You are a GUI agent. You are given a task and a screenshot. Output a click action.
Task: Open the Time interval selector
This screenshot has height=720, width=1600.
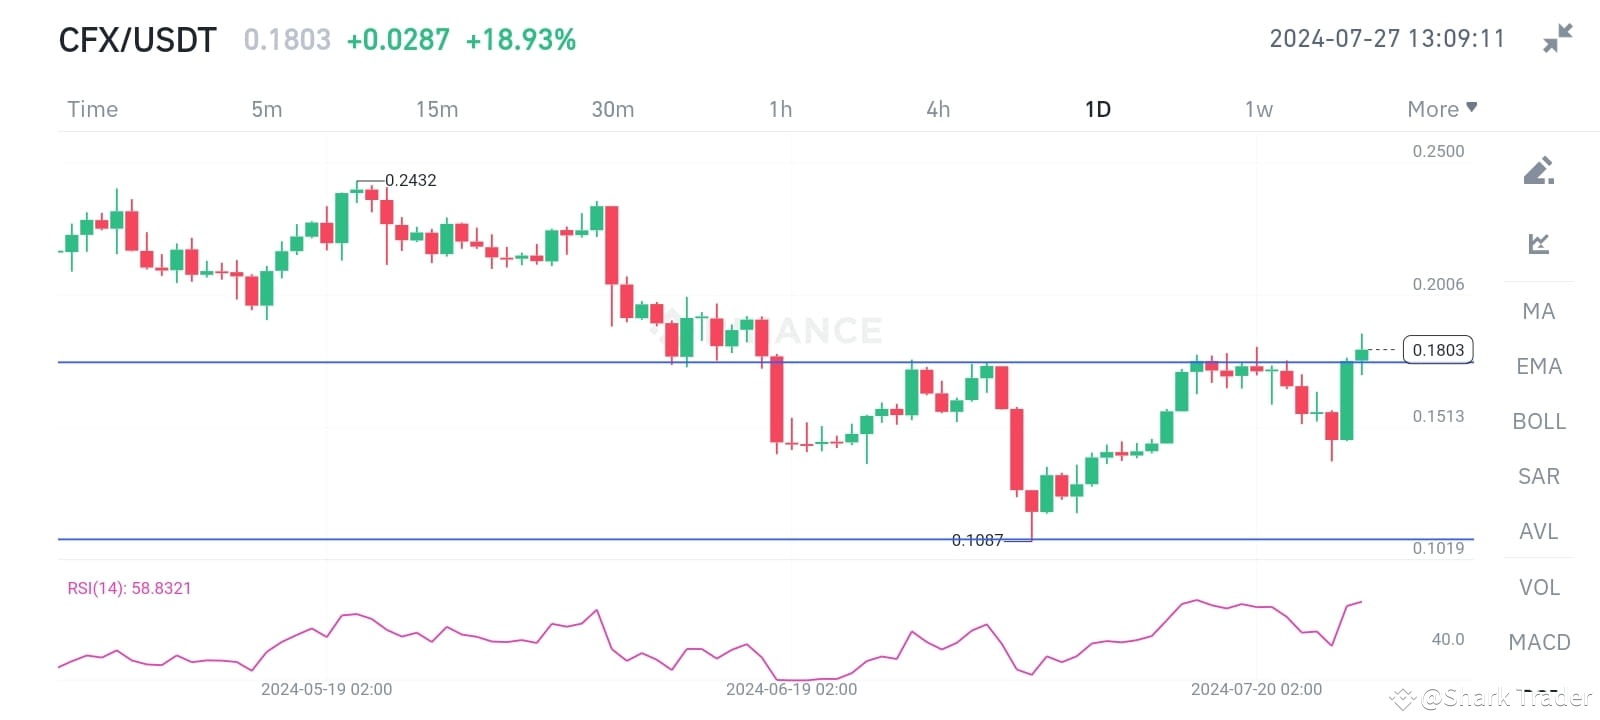click(92, 109)
